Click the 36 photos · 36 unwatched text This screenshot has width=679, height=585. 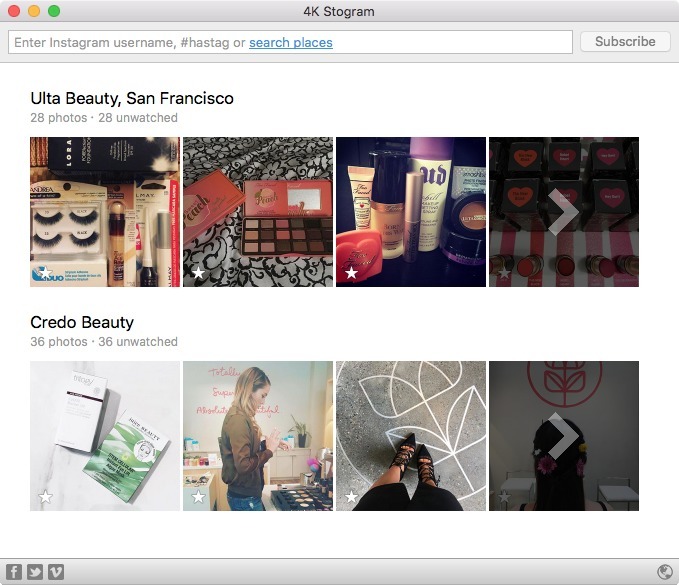[104, 341]
